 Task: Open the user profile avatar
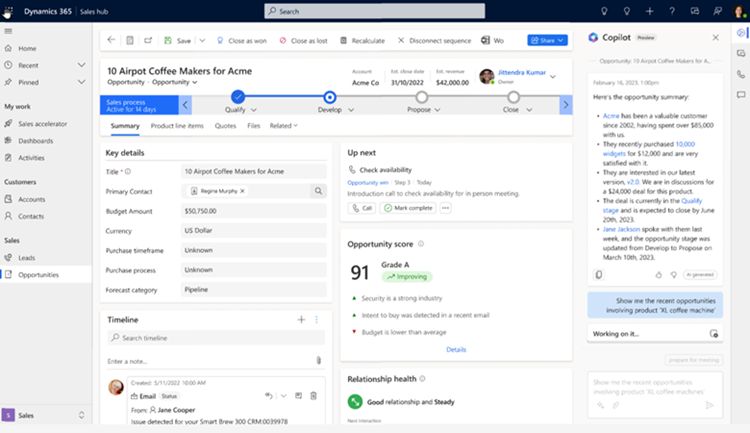[x=739, y=11]
